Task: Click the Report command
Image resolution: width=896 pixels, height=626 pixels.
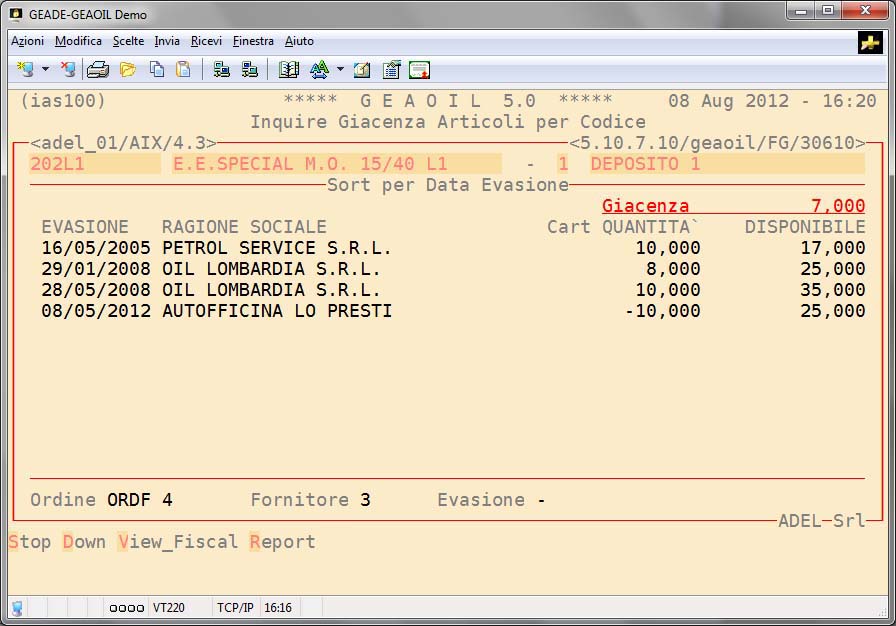Action: point(283,542)
